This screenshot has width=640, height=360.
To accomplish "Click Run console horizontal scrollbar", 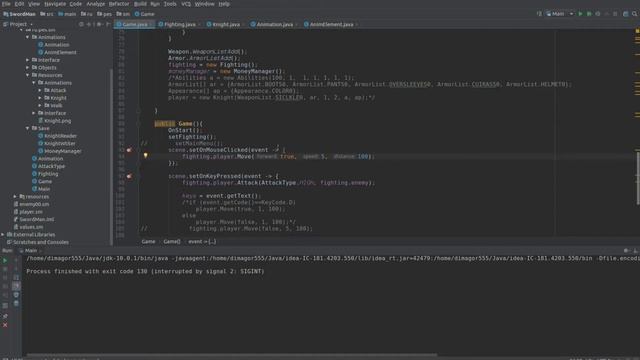I will (x=232, y=355).
